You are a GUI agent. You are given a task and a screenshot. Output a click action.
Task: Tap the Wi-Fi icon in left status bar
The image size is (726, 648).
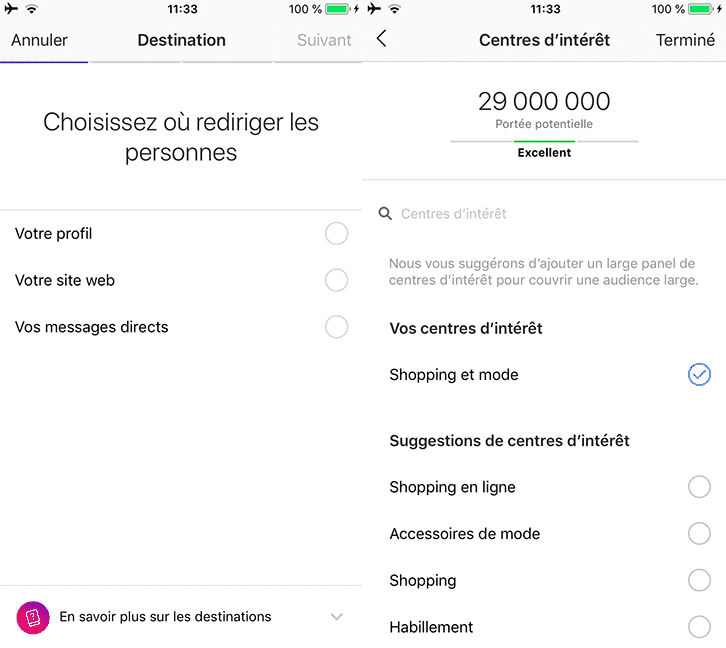[x=31, y=9]
